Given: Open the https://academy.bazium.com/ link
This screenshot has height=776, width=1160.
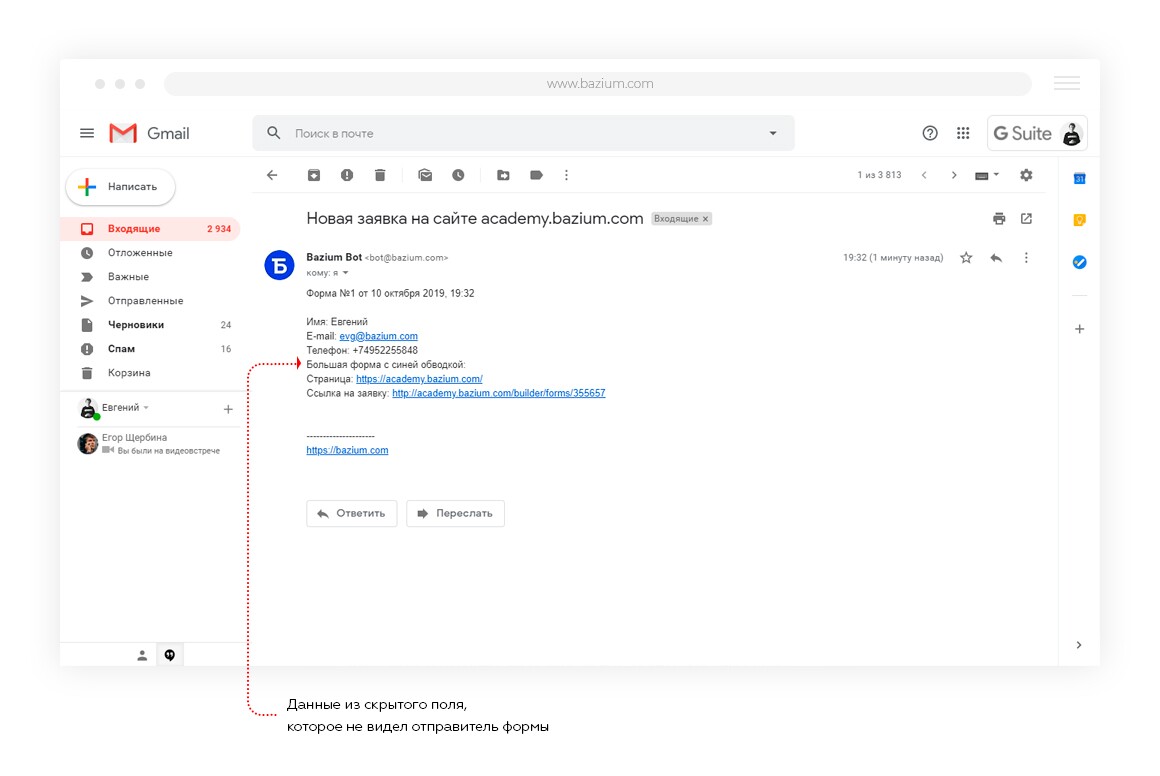Looking at the screenshot, I should [x=419, y=379].
